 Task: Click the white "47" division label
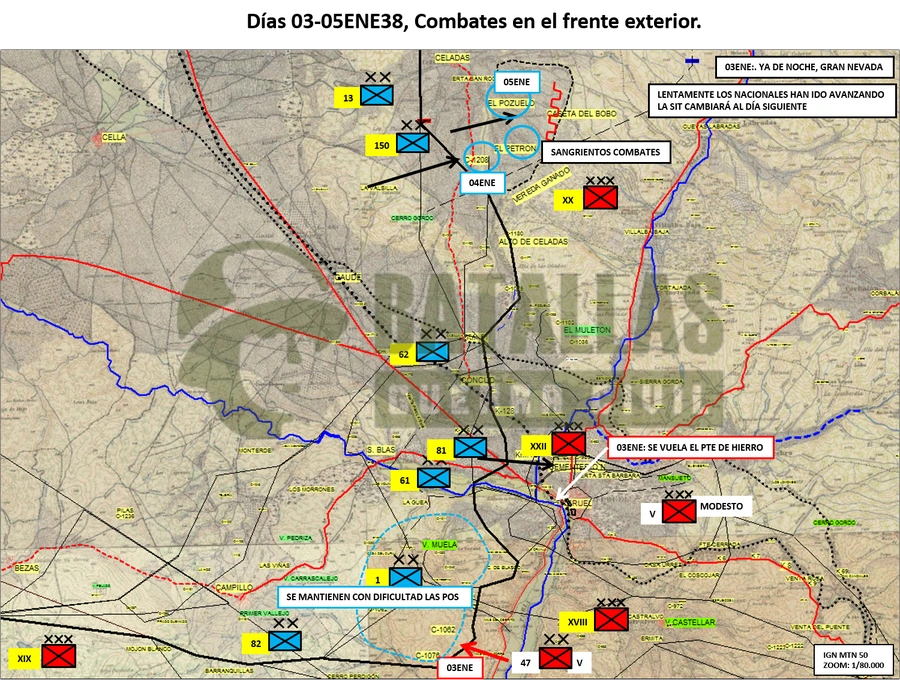click(x=526, y=663)
